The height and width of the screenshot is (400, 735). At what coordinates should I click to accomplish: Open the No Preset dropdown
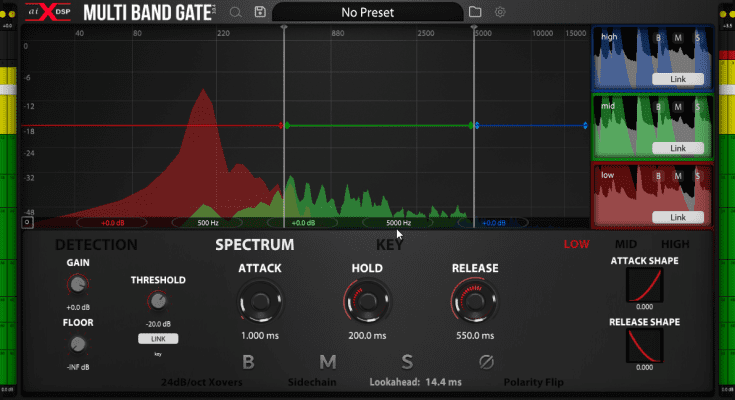(x=367, y=13)
